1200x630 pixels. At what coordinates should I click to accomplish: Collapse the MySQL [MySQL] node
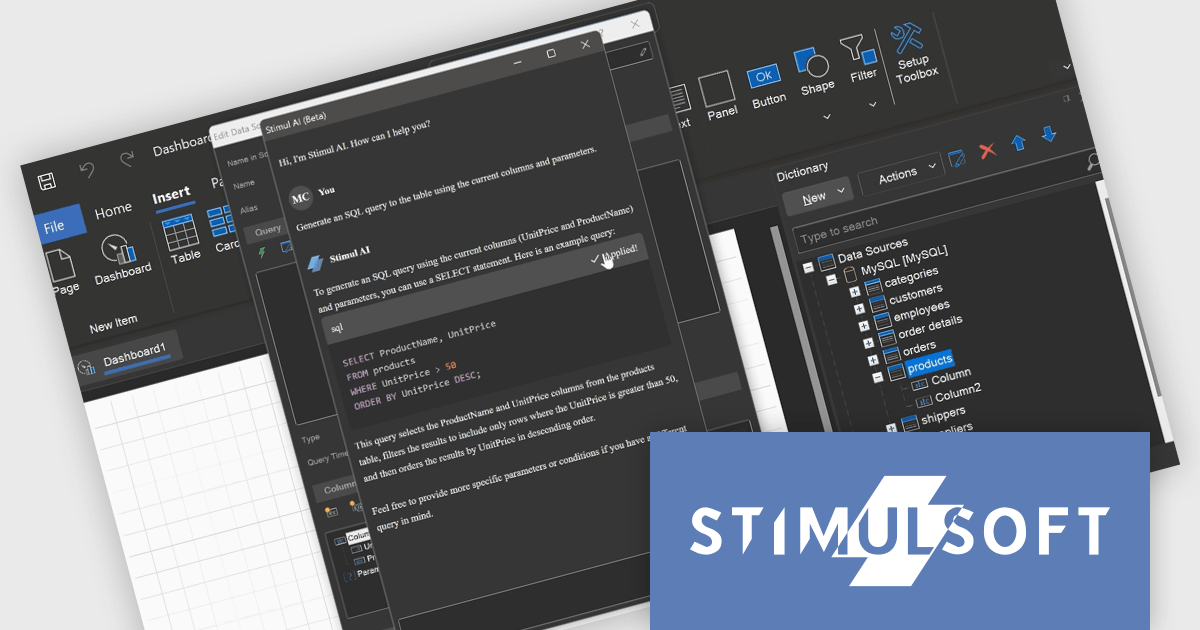(830, 281)
